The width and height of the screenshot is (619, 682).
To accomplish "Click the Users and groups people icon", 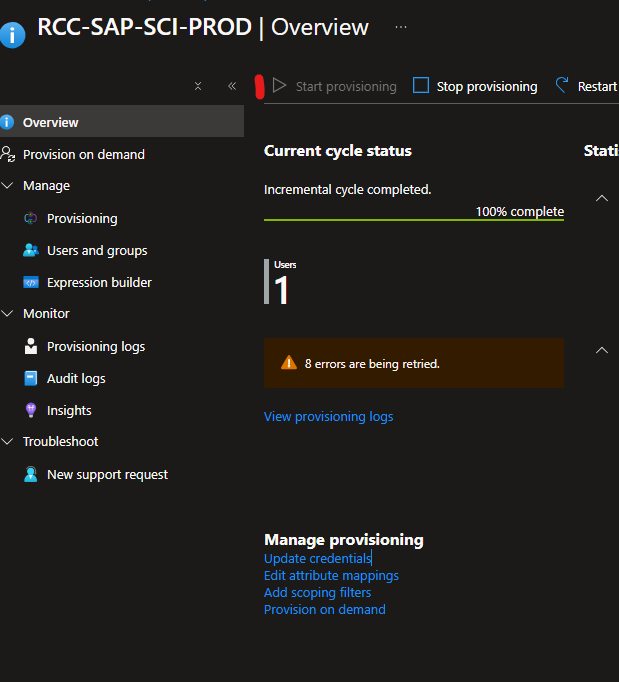I will pyautogui.click(x=30, y=250).
